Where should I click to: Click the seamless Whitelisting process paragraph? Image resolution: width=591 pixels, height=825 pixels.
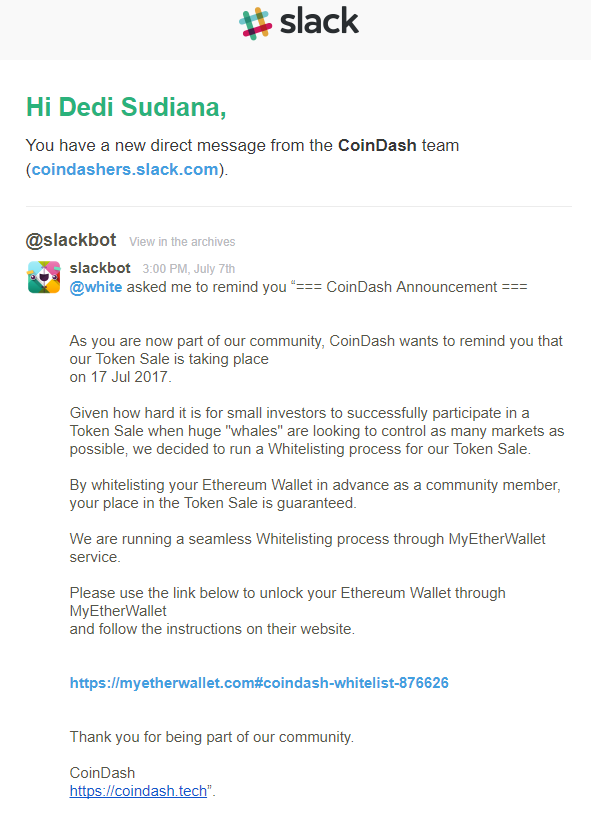pos(307,548)
